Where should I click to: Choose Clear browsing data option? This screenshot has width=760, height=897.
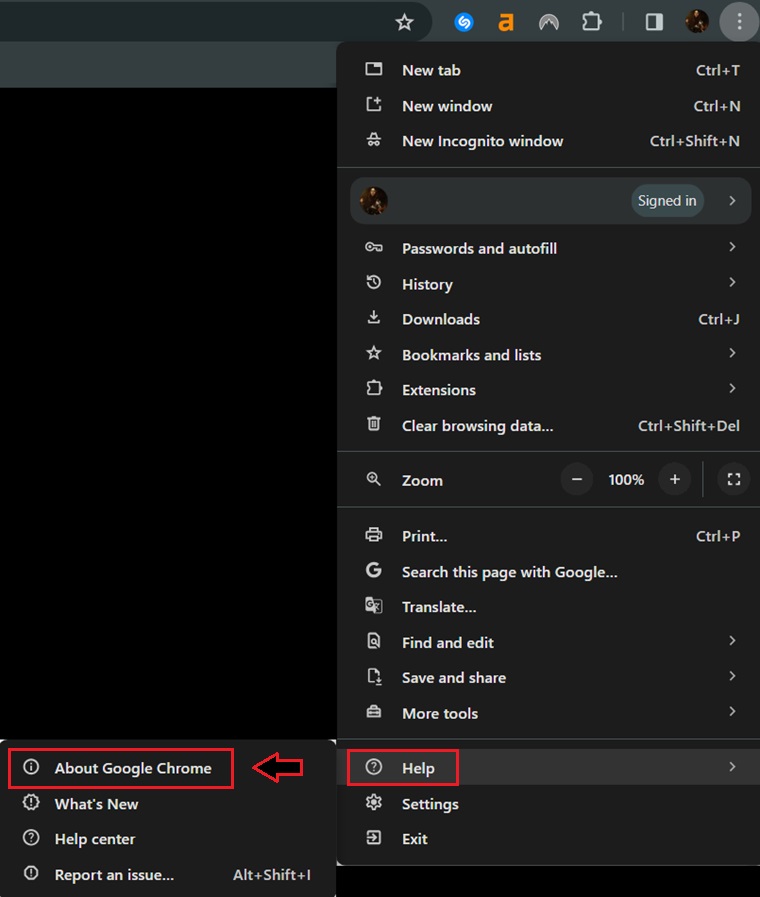(x=477, y=425)
